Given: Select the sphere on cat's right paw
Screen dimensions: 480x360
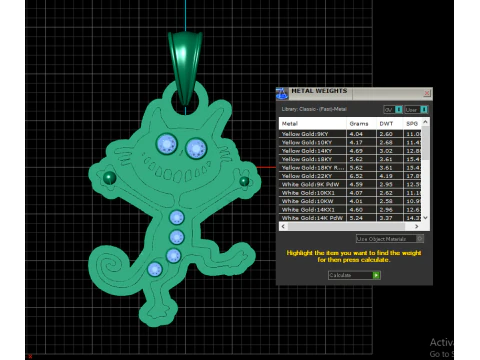Looking at the screenshot, I should pyautogui.click(x=244, y=181).
